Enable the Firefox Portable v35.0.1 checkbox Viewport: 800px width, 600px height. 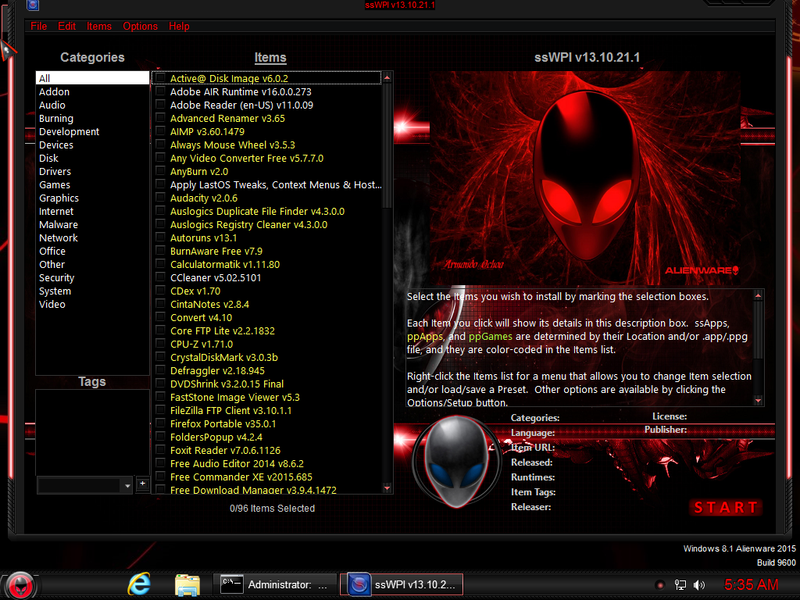point(160,424)
